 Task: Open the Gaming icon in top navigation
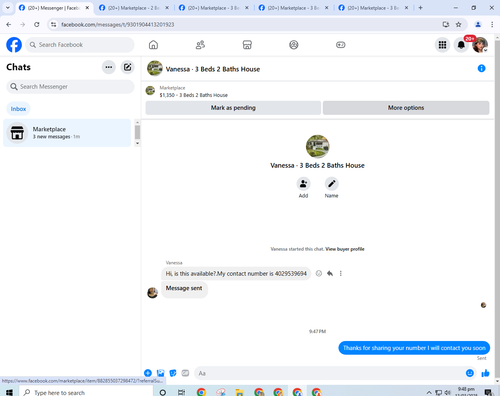tap(341, 45)
